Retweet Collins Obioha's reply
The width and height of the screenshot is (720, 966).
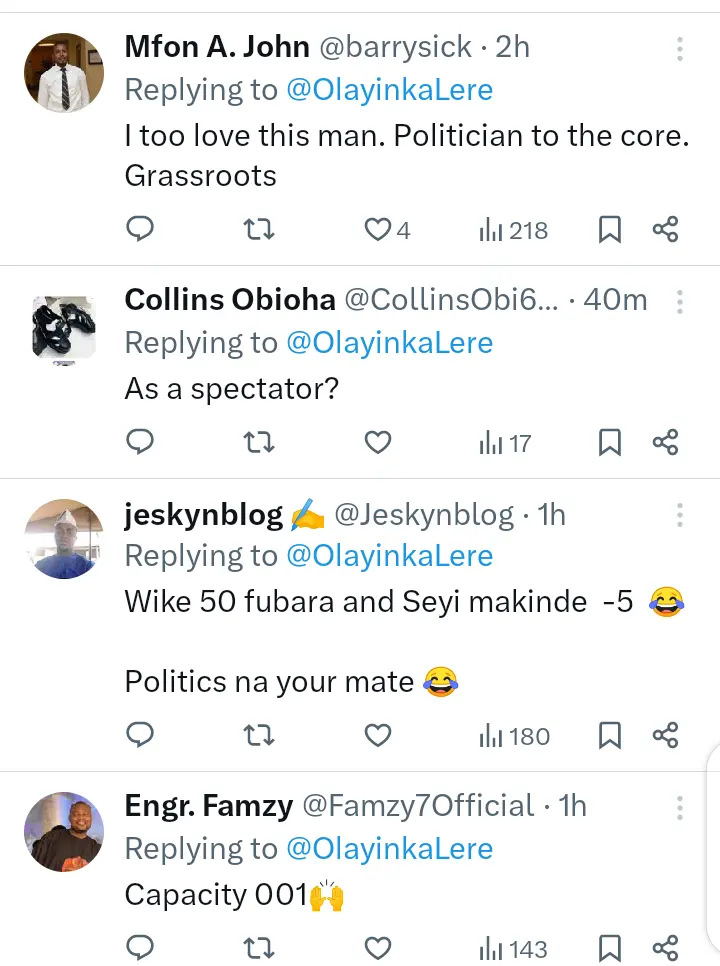[x=260, y=442]
